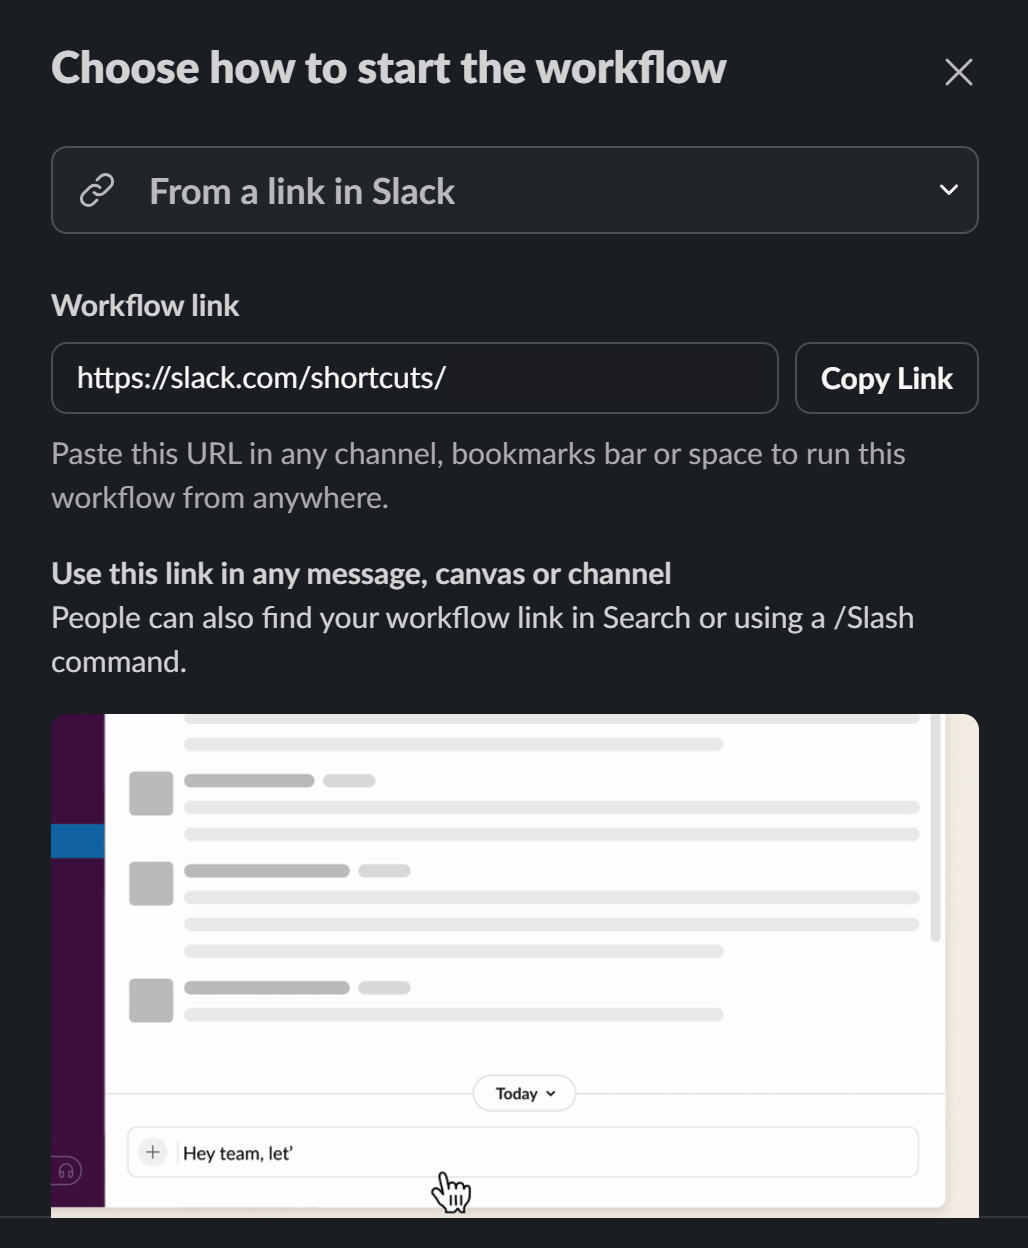The height and width of the screenshot is (1248, 1028).
Task: Click the chain link icon in the trigger selector
Action: 96,189
